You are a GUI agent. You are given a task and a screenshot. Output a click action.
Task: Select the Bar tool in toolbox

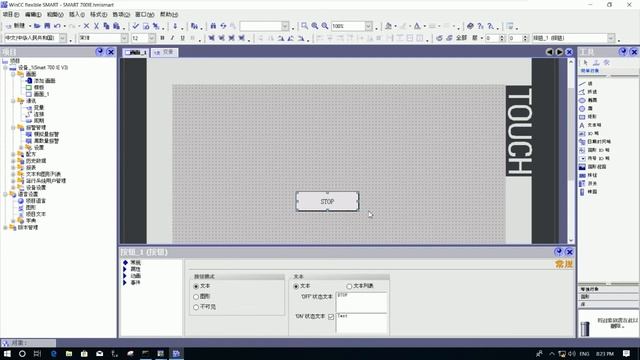tap(588, 192)
